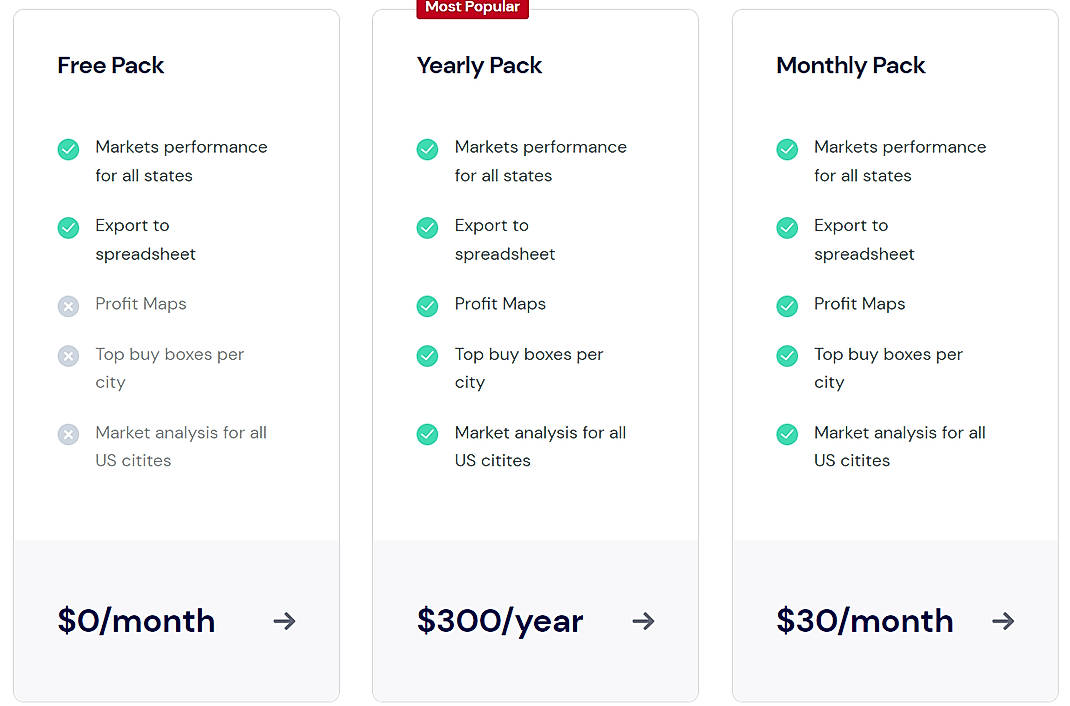
Task: Click the disabled icon for Top buy boxes in Free Pack
Action: (68, 355)
